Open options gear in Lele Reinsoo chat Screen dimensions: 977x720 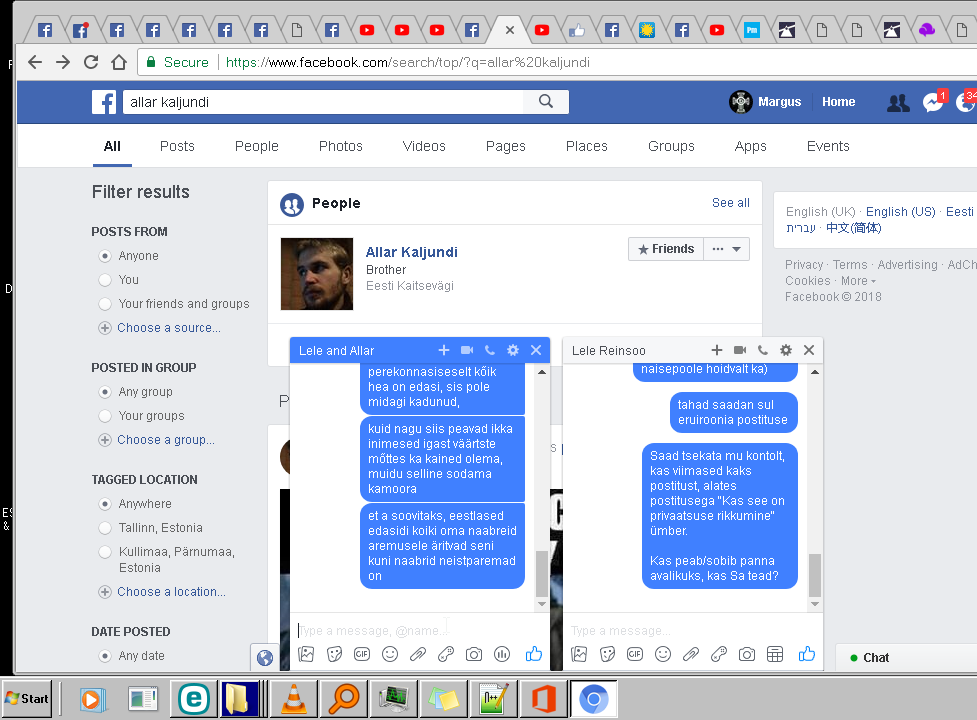pos(786,350)
